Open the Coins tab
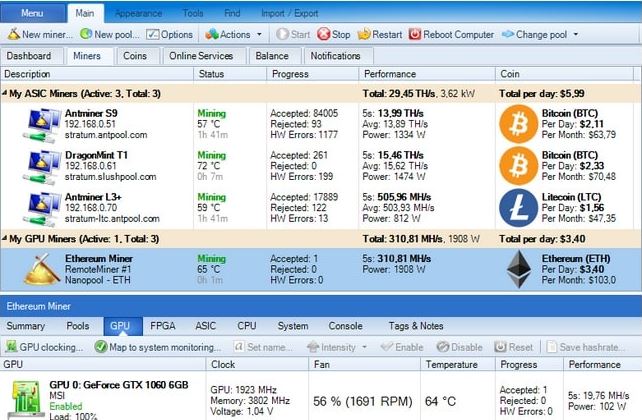The image size is (642, 420). (x=135, y=56)
